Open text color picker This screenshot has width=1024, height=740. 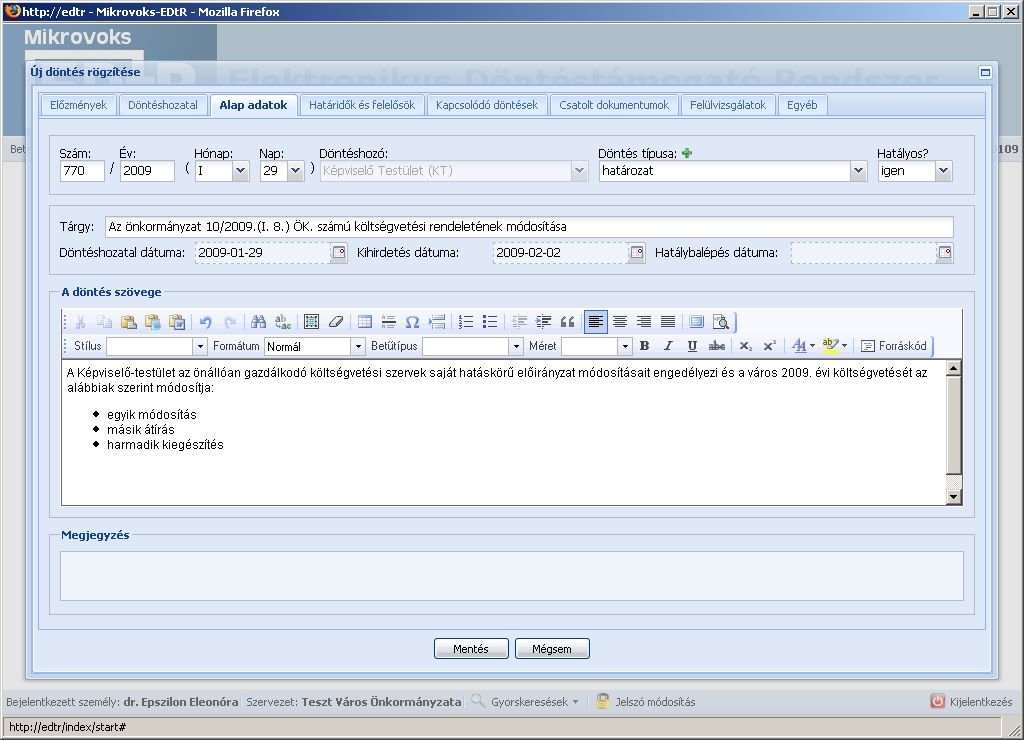[803, 346]
